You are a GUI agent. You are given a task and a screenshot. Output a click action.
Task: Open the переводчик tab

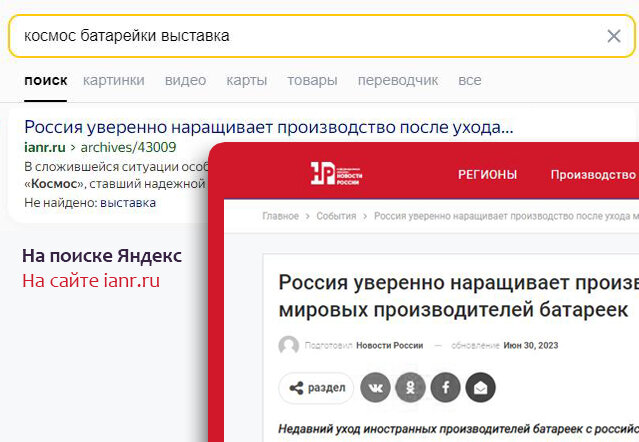(398, 80)
